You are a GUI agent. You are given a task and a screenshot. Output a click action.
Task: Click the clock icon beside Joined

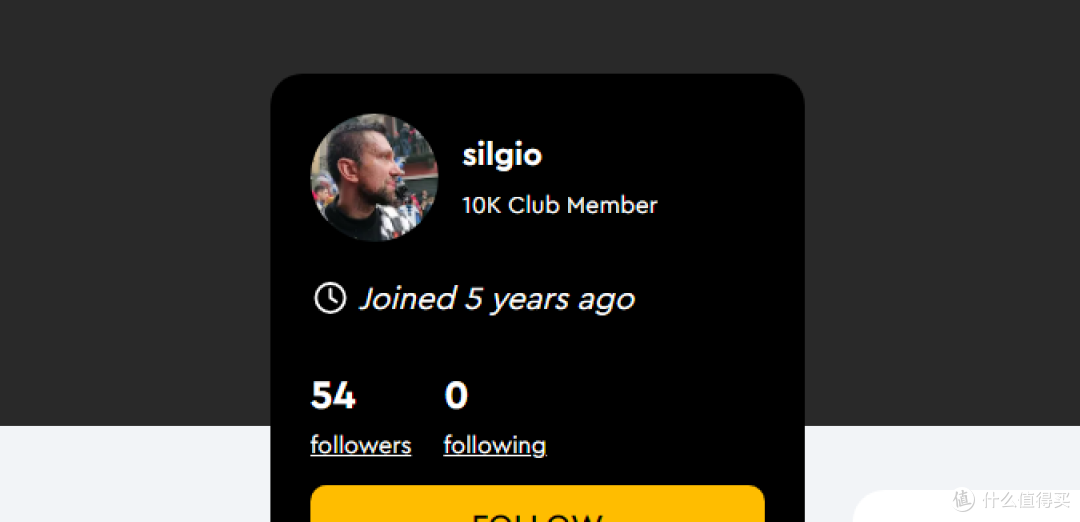(330, 298)
